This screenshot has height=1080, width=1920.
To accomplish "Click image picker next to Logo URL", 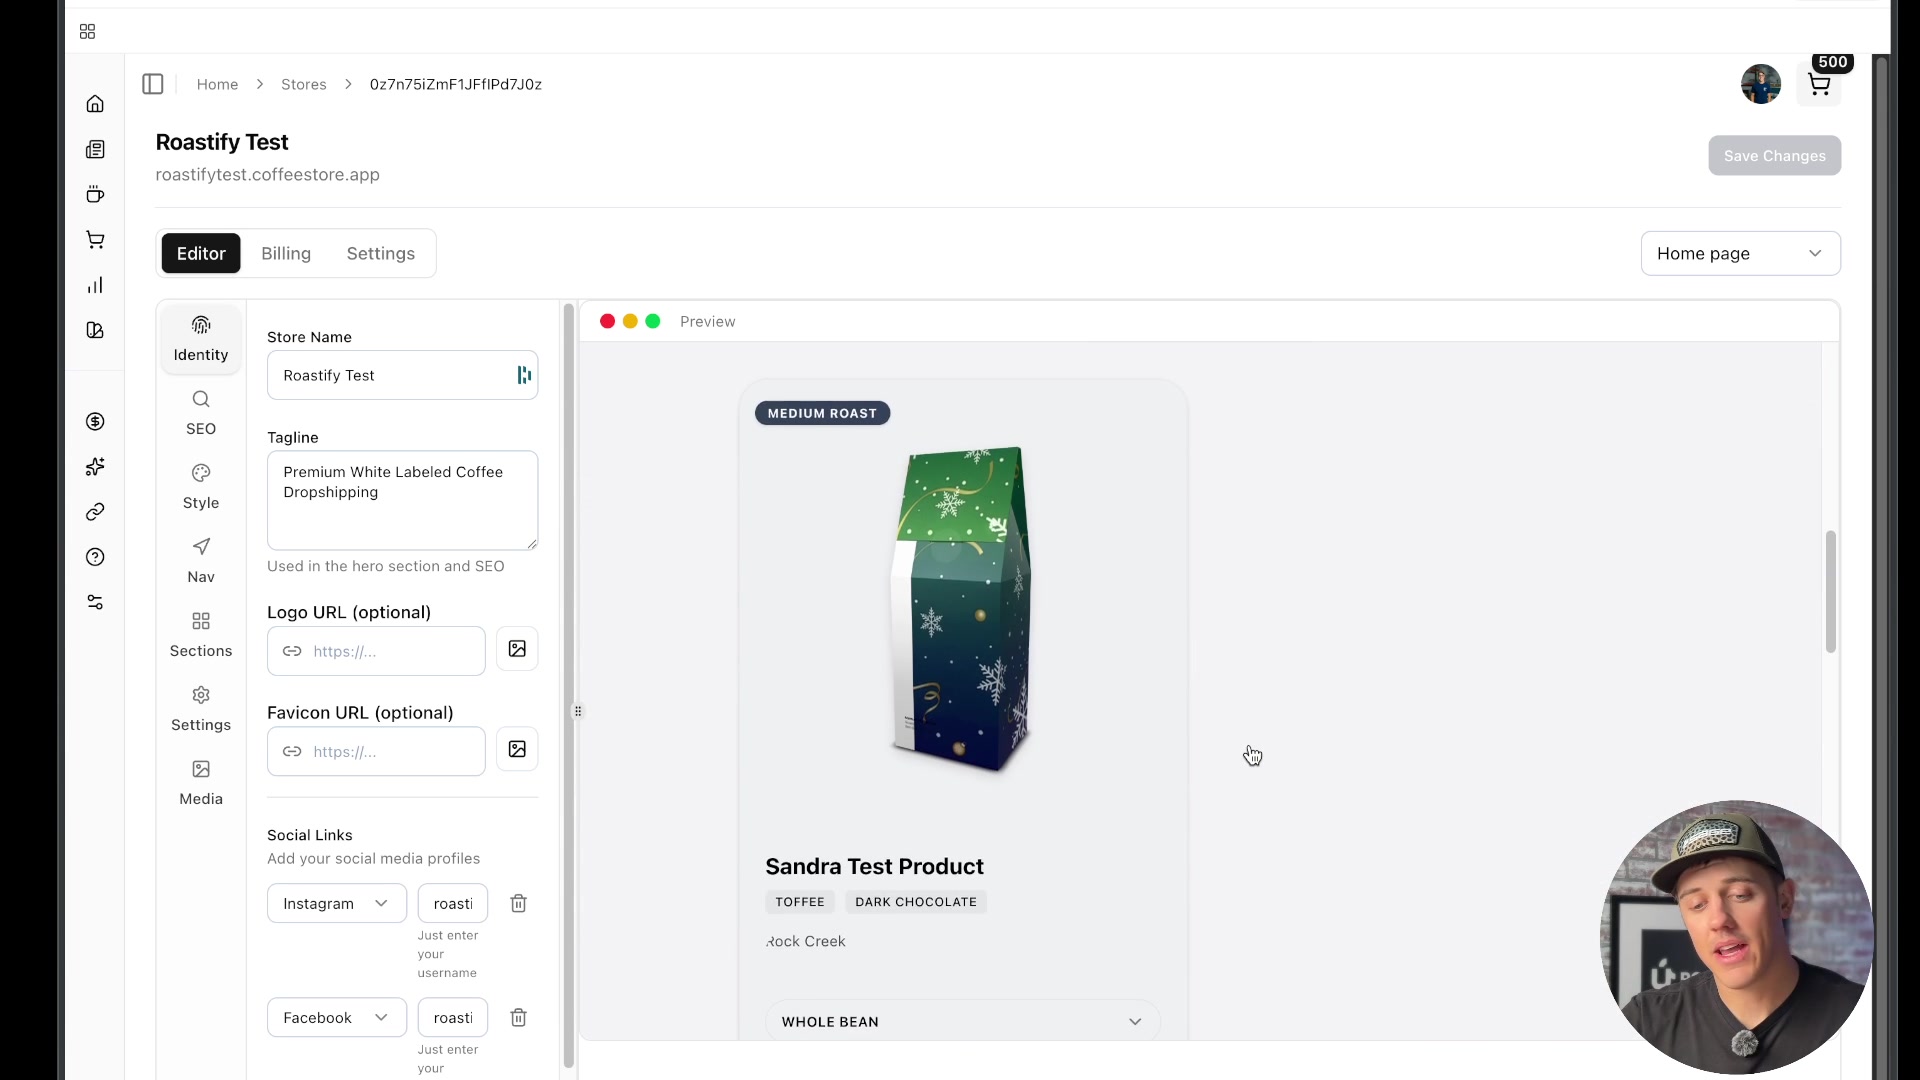I will pos(517,649).
